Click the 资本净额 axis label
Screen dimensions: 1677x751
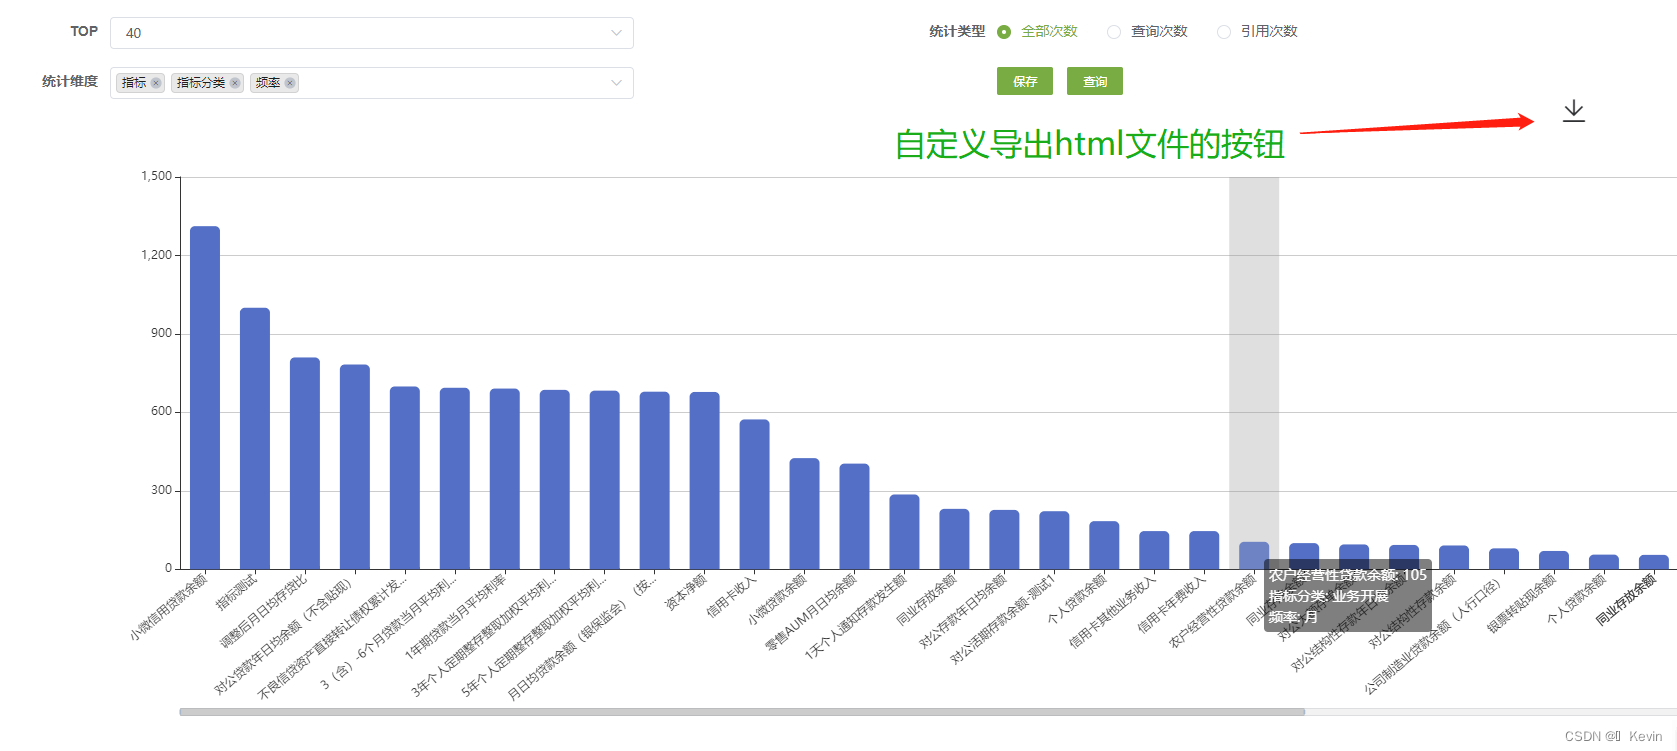(x=686, y=592)
